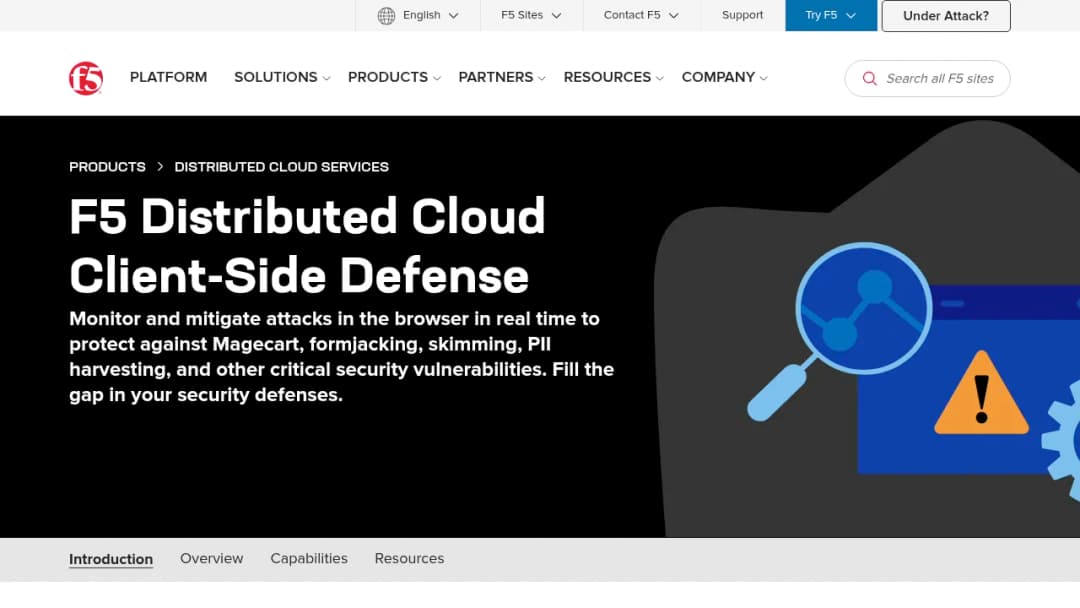Click the magnifying glass hero illustration

pos(840,331)
